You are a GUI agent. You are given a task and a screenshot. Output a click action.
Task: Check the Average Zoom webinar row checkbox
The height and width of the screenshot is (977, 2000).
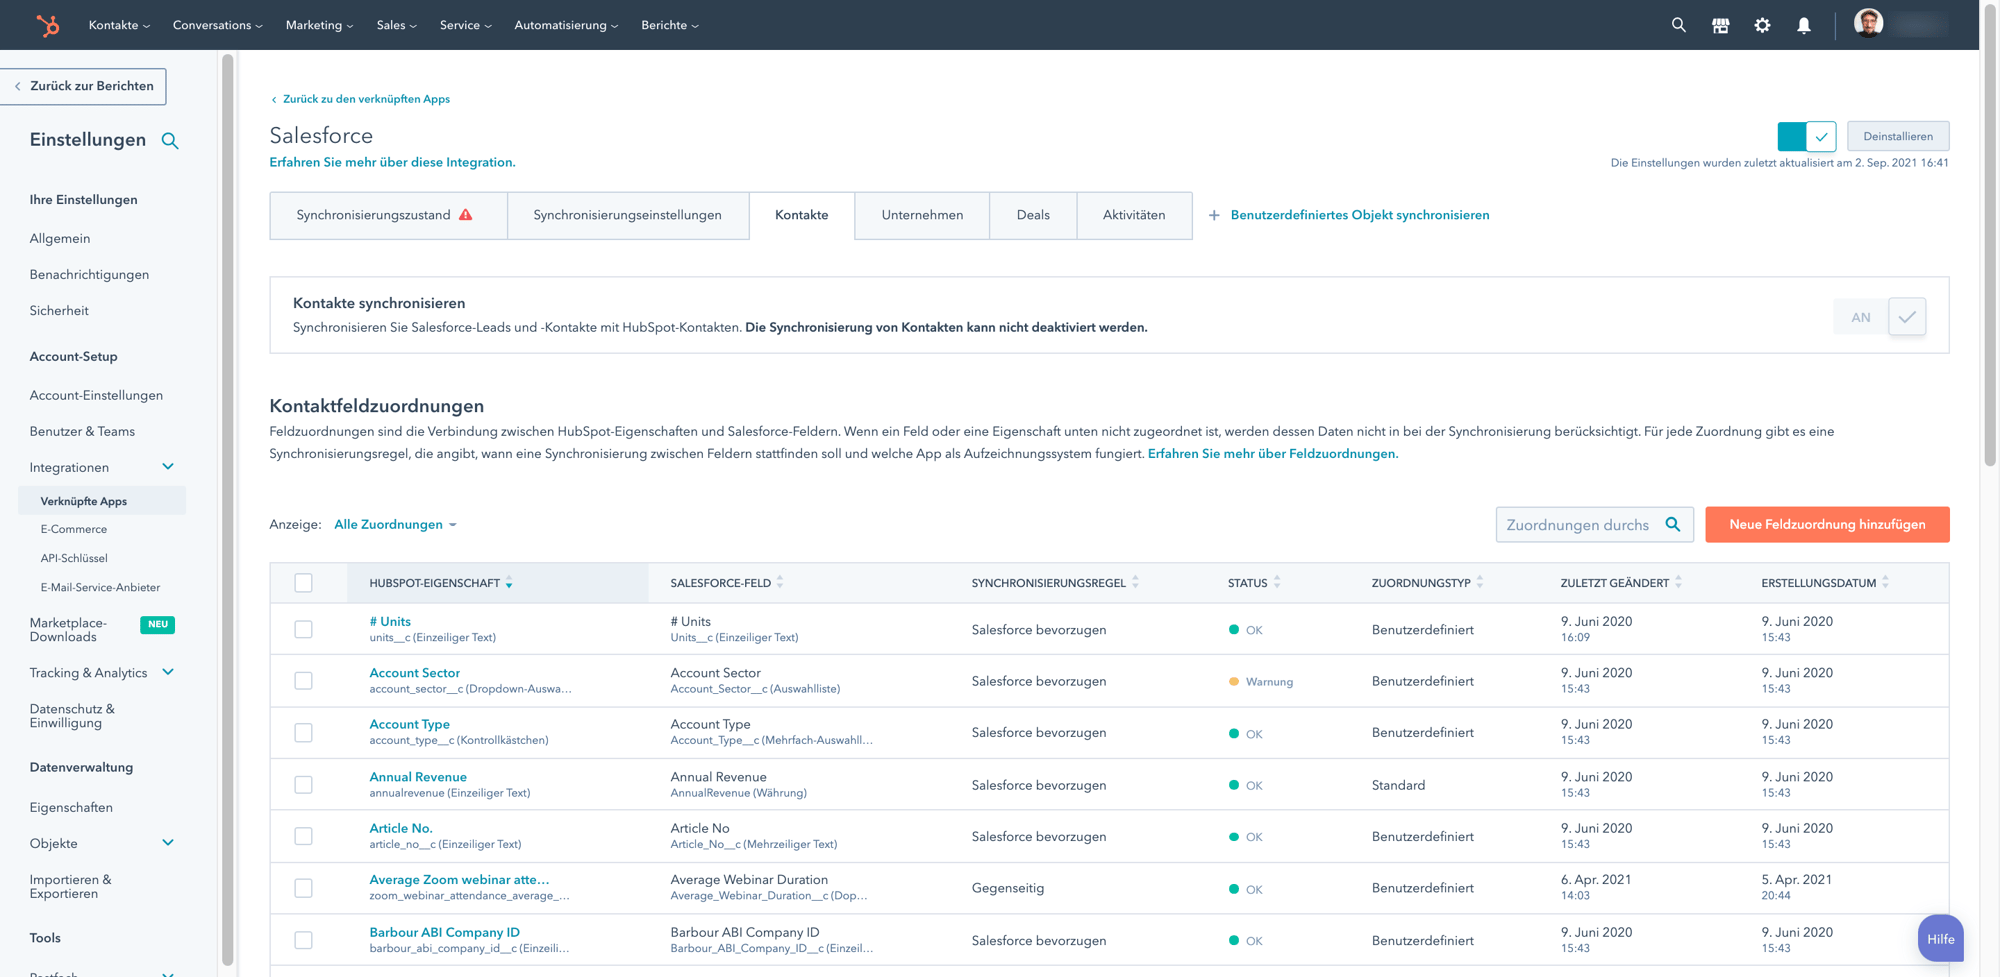(303, 888)
